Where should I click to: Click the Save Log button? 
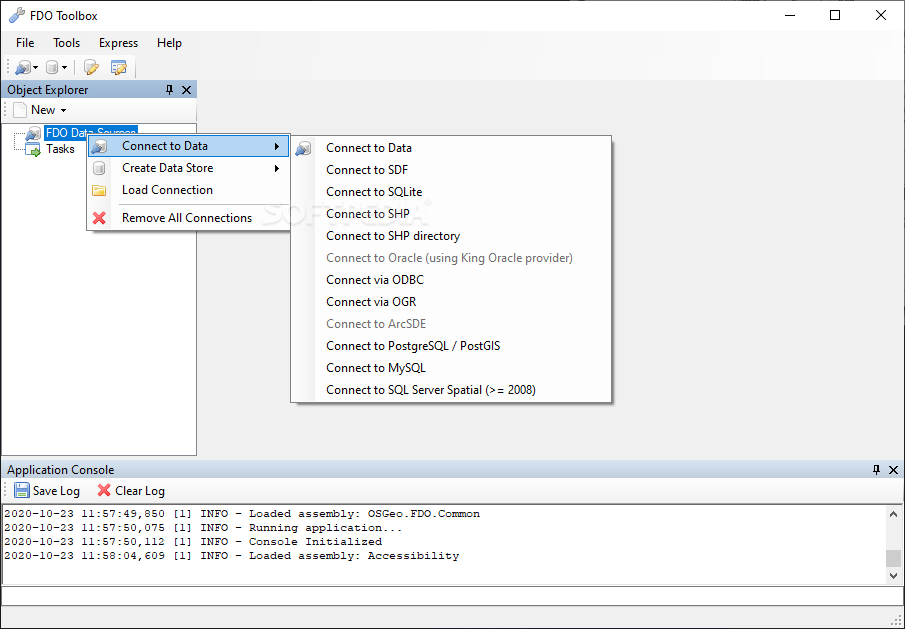(47, 491)
